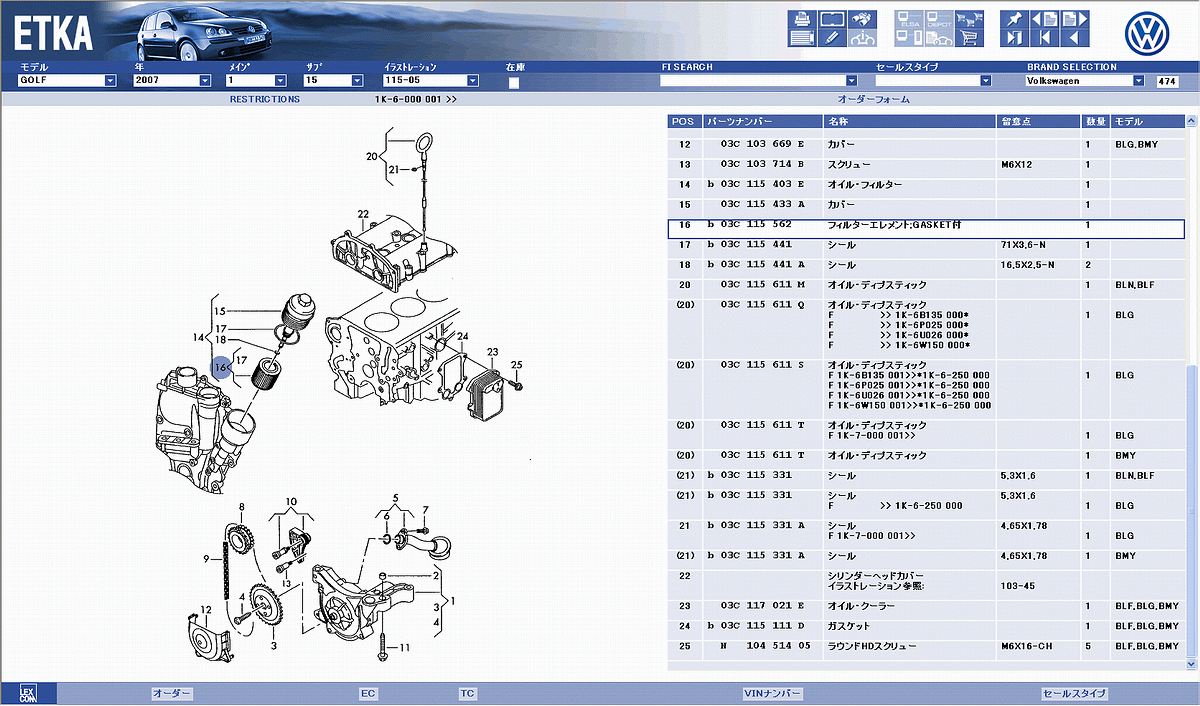This screenshot has width=1200, height=706.
Task: Toggle the 在庫 stock checkbox
Action: click(x=514, y=83)
